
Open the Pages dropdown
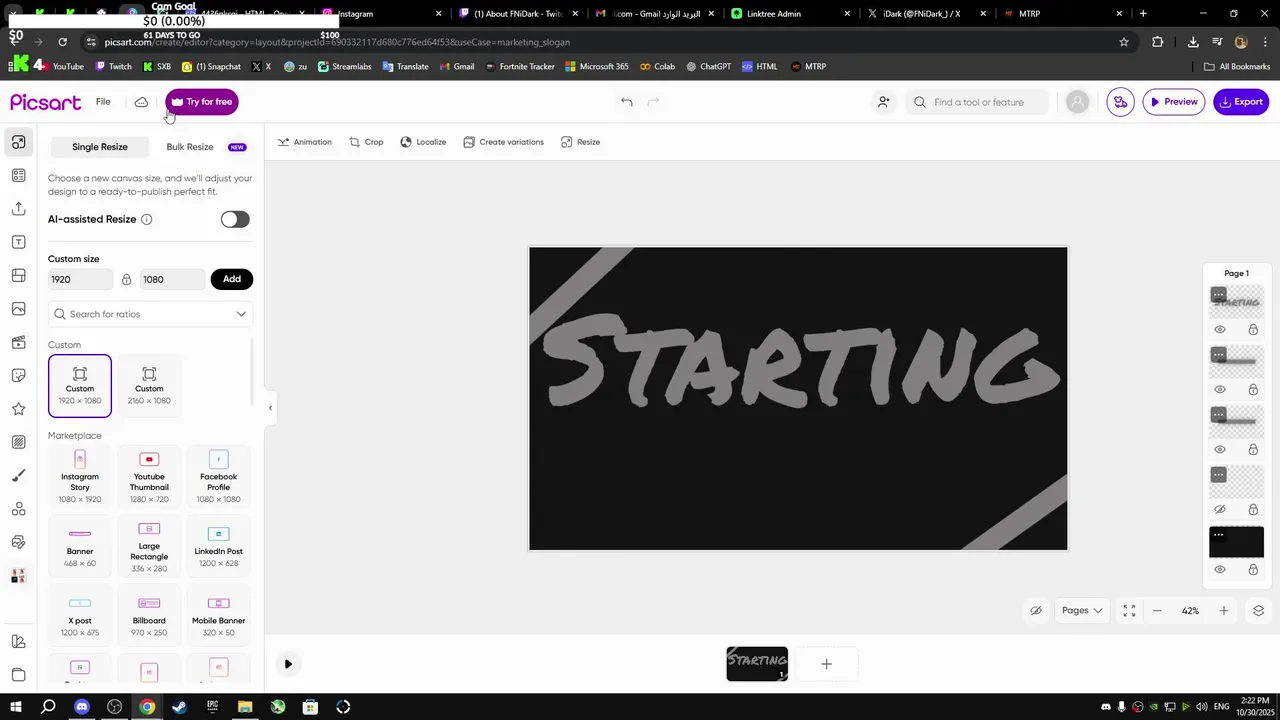tap(1082, 611)
